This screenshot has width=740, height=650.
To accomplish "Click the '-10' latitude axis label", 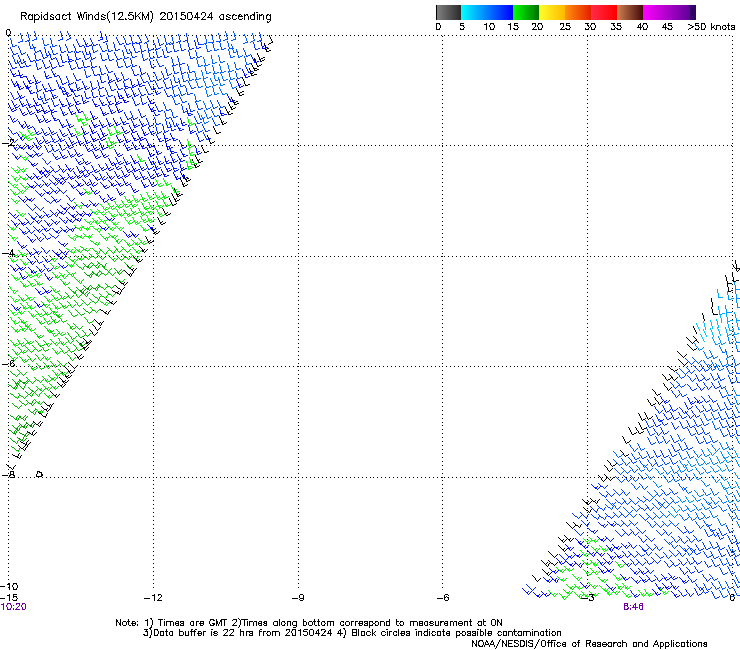I will pos(9,587).
